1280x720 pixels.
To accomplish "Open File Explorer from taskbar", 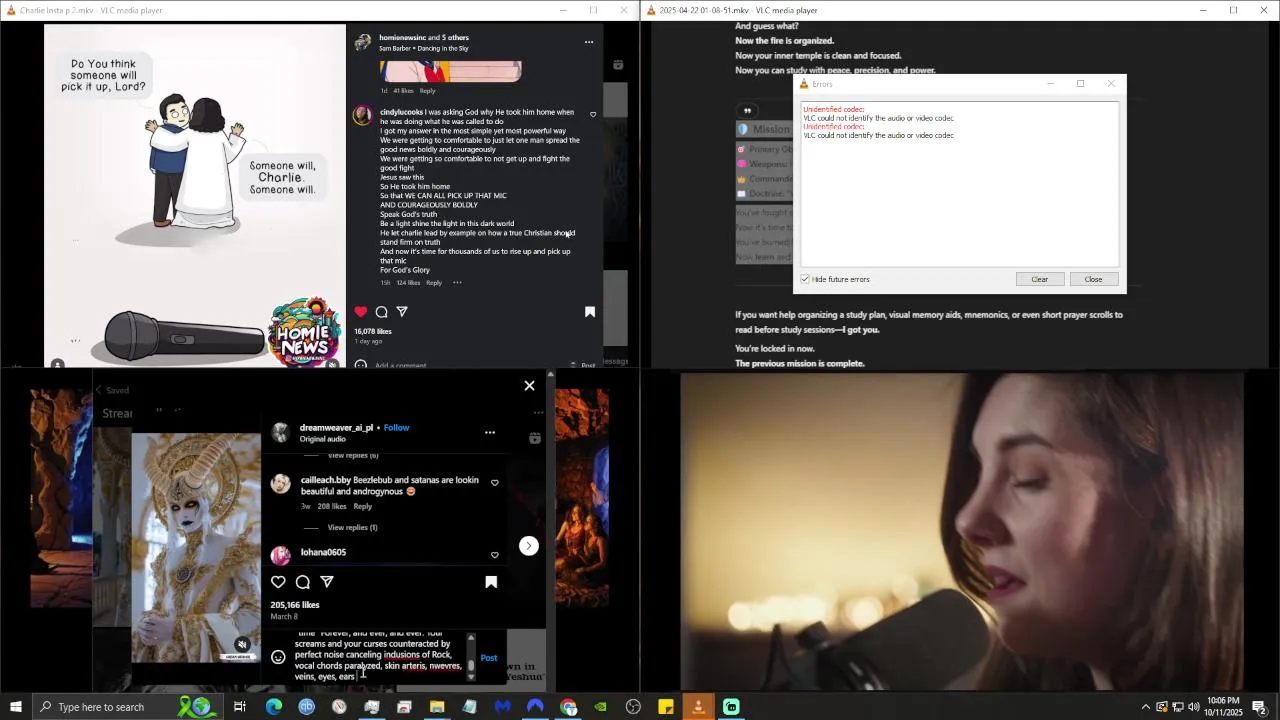I will click(x=437, y=707).
